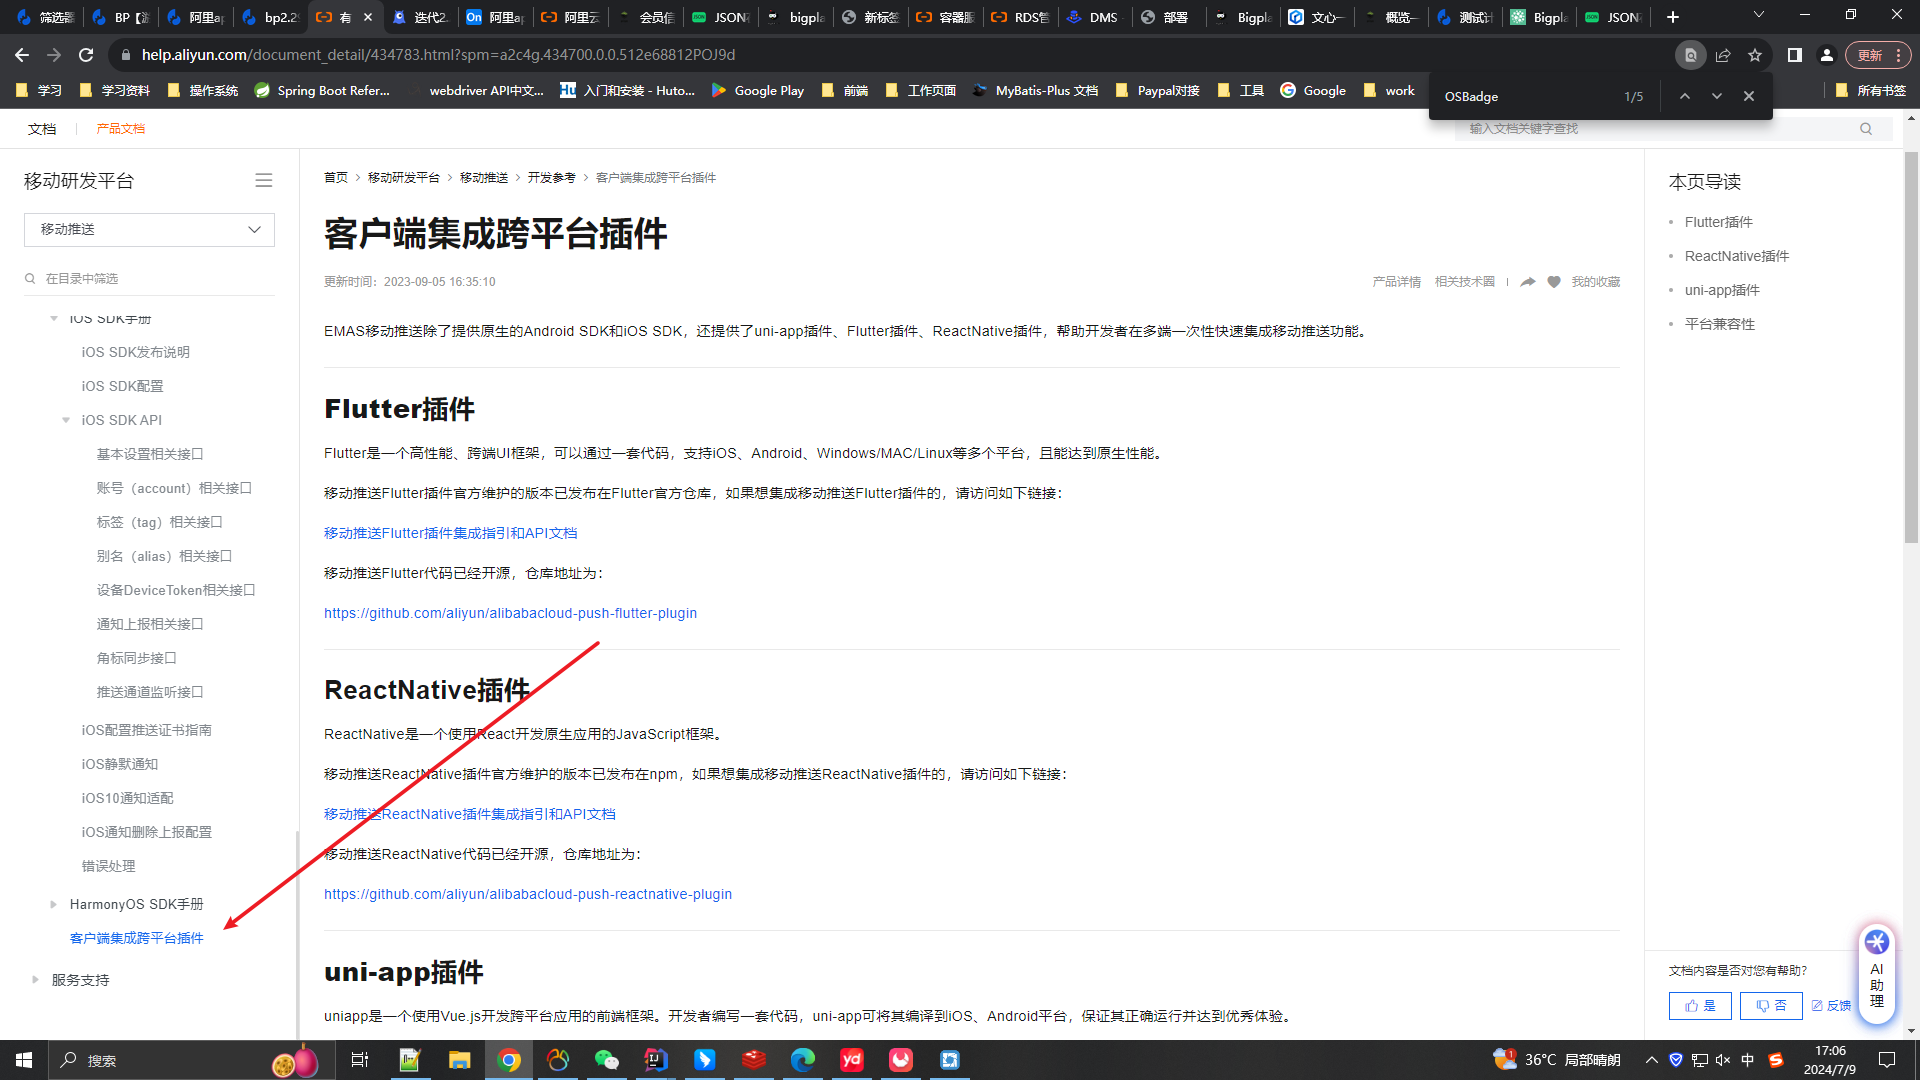Open the 所有书签 folder

tap(1871, 90)
